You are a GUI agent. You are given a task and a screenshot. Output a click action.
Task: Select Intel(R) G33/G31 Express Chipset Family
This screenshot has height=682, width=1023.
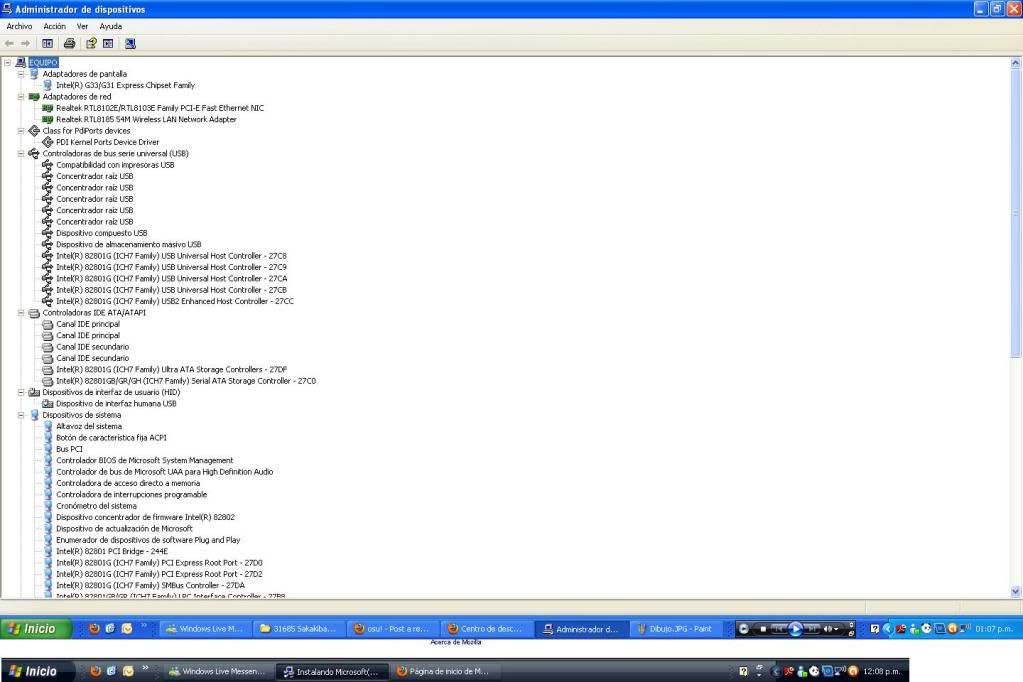click(125, 85)
